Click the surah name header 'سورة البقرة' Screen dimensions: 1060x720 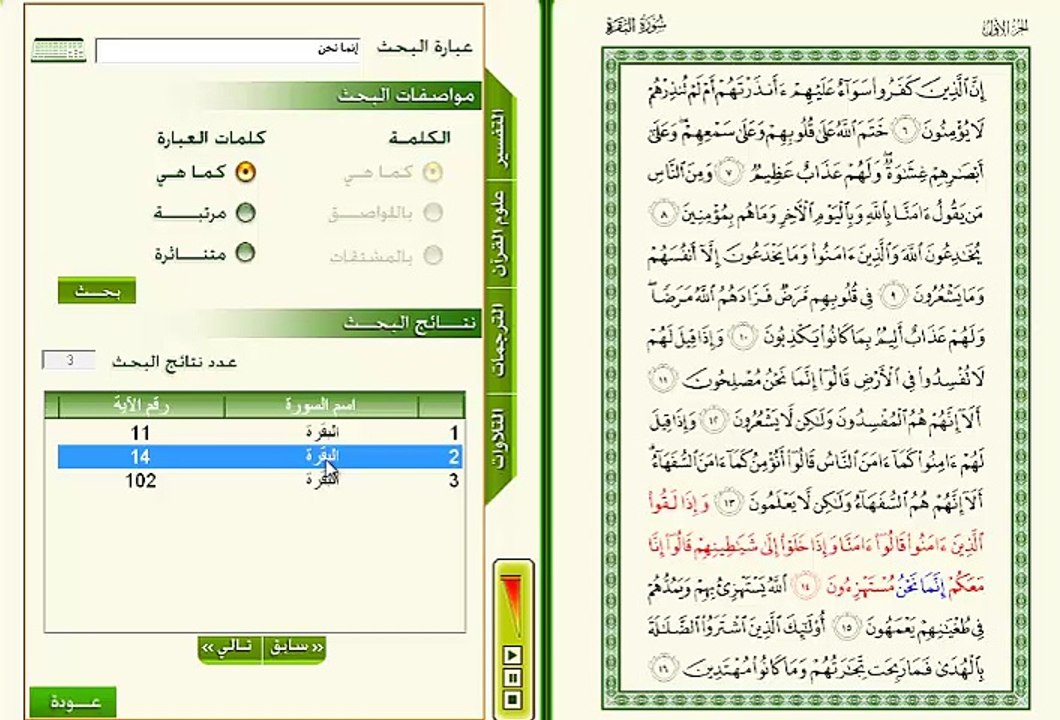click(x=635, y=26)
